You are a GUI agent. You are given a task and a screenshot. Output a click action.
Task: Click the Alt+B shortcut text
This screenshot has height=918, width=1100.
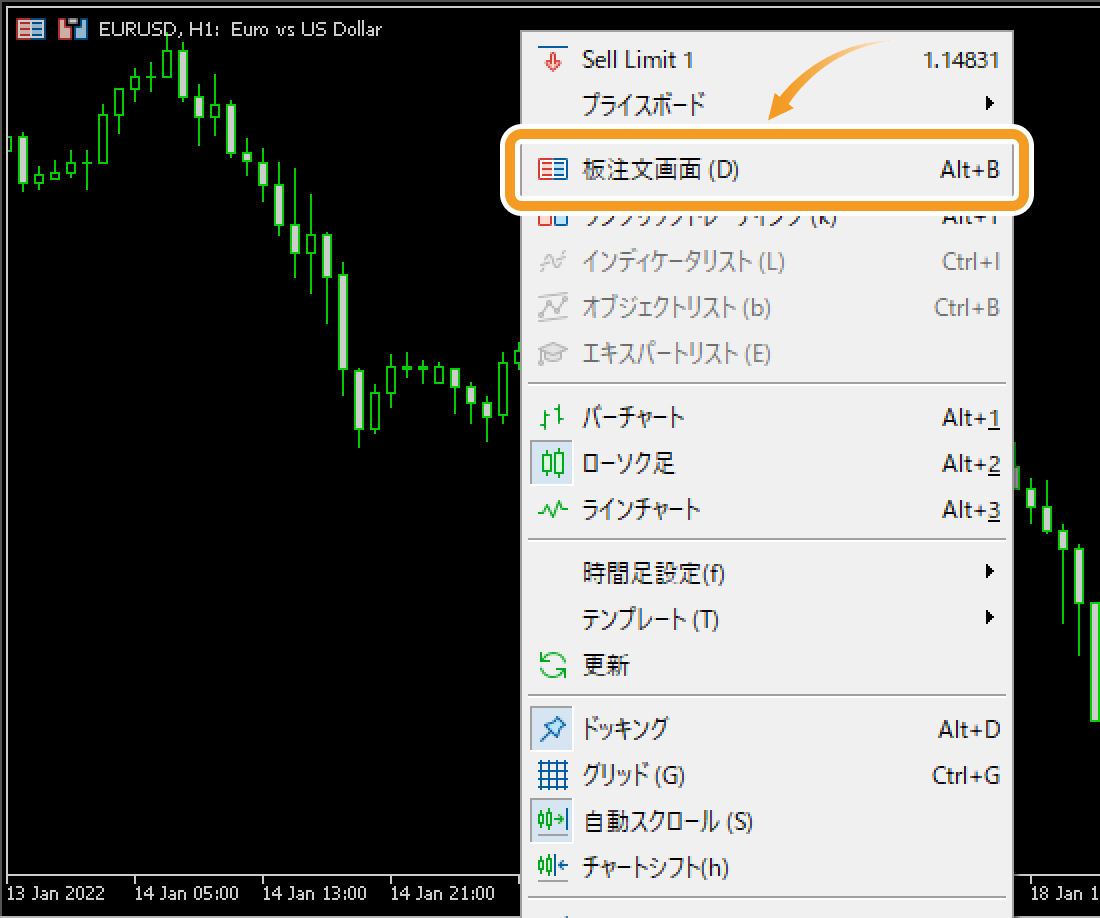pyautogui.click(x=970, y=170)
